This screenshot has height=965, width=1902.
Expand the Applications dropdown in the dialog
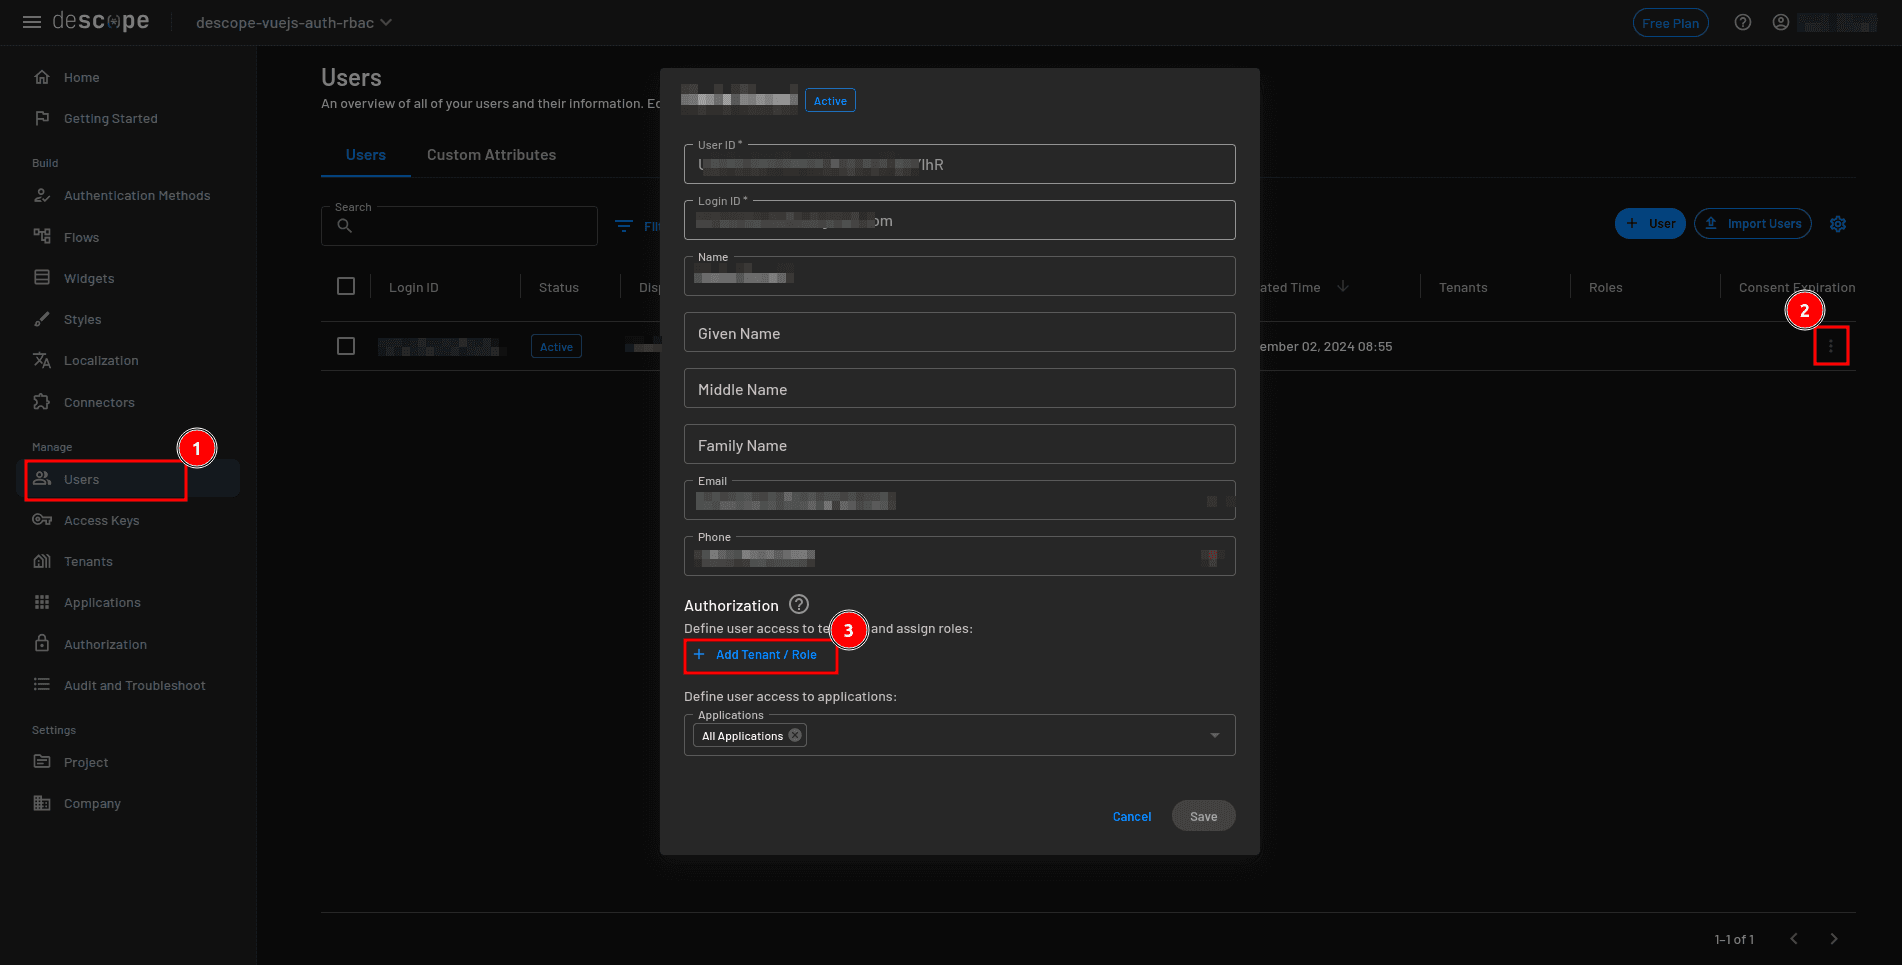[1214, 735]
